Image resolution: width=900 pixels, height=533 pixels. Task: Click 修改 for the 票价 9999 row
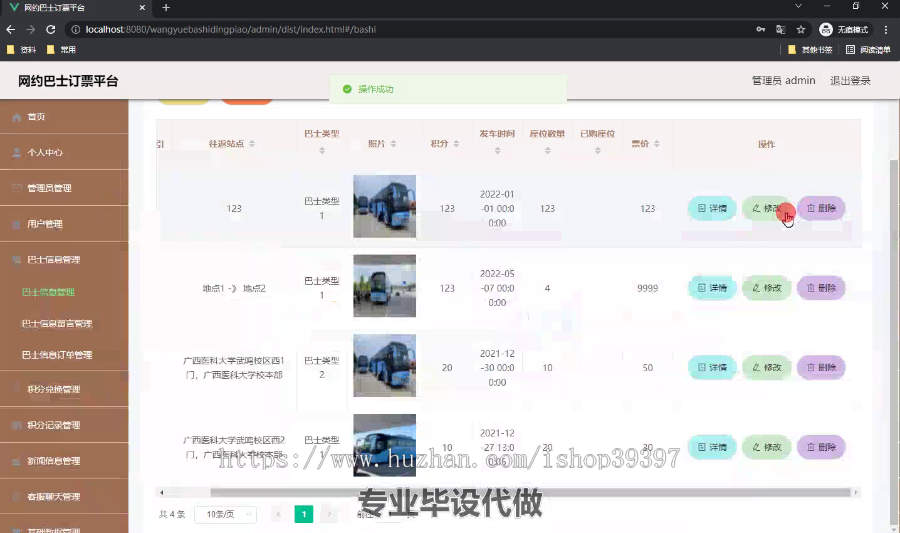(766, 288)
